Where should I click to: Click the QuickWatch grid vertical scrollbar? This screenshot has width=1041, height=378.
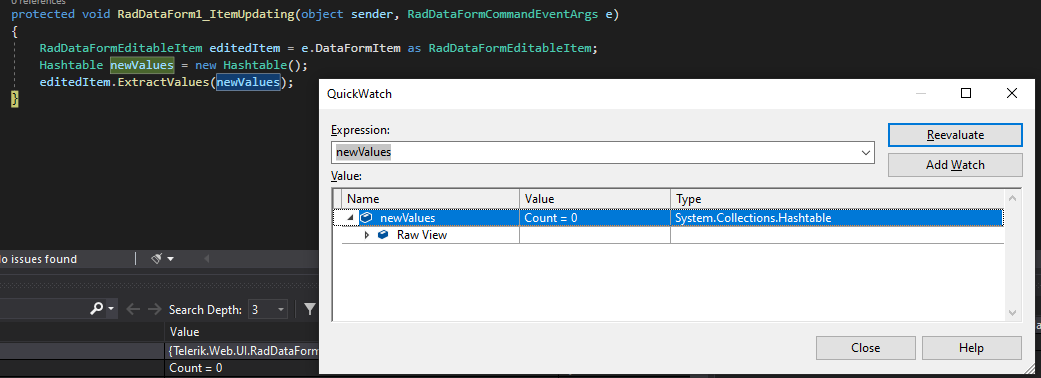pyautogui.click(x=1012, y=255)
